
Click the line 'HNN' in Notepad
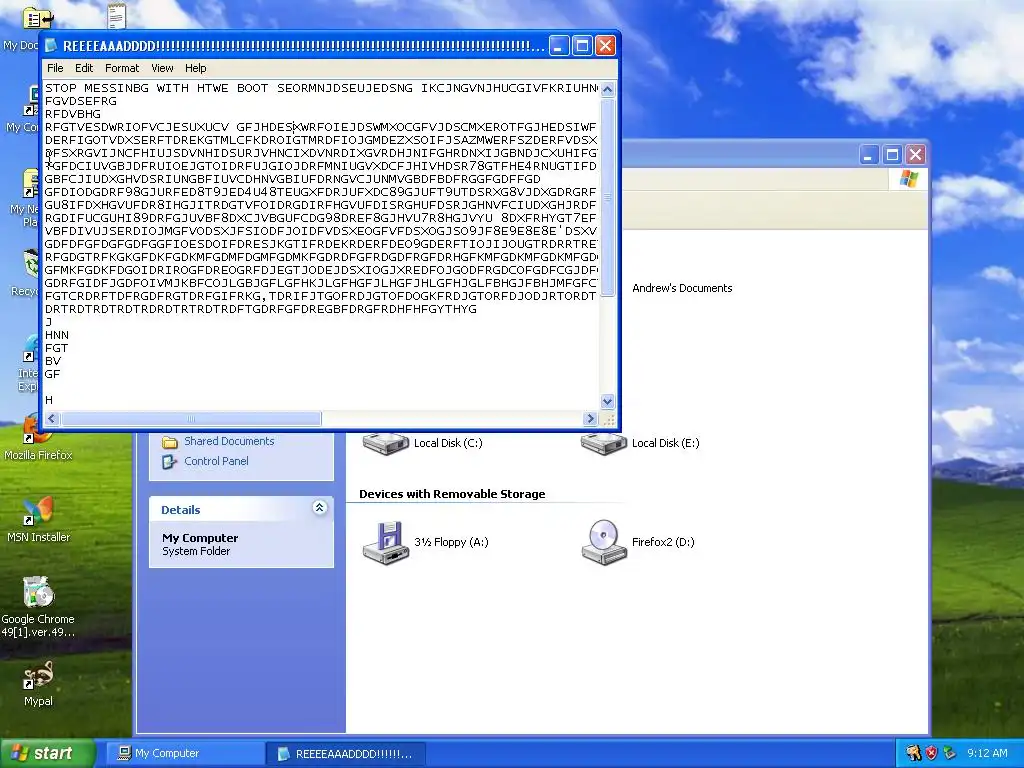(x=57, y=335)
